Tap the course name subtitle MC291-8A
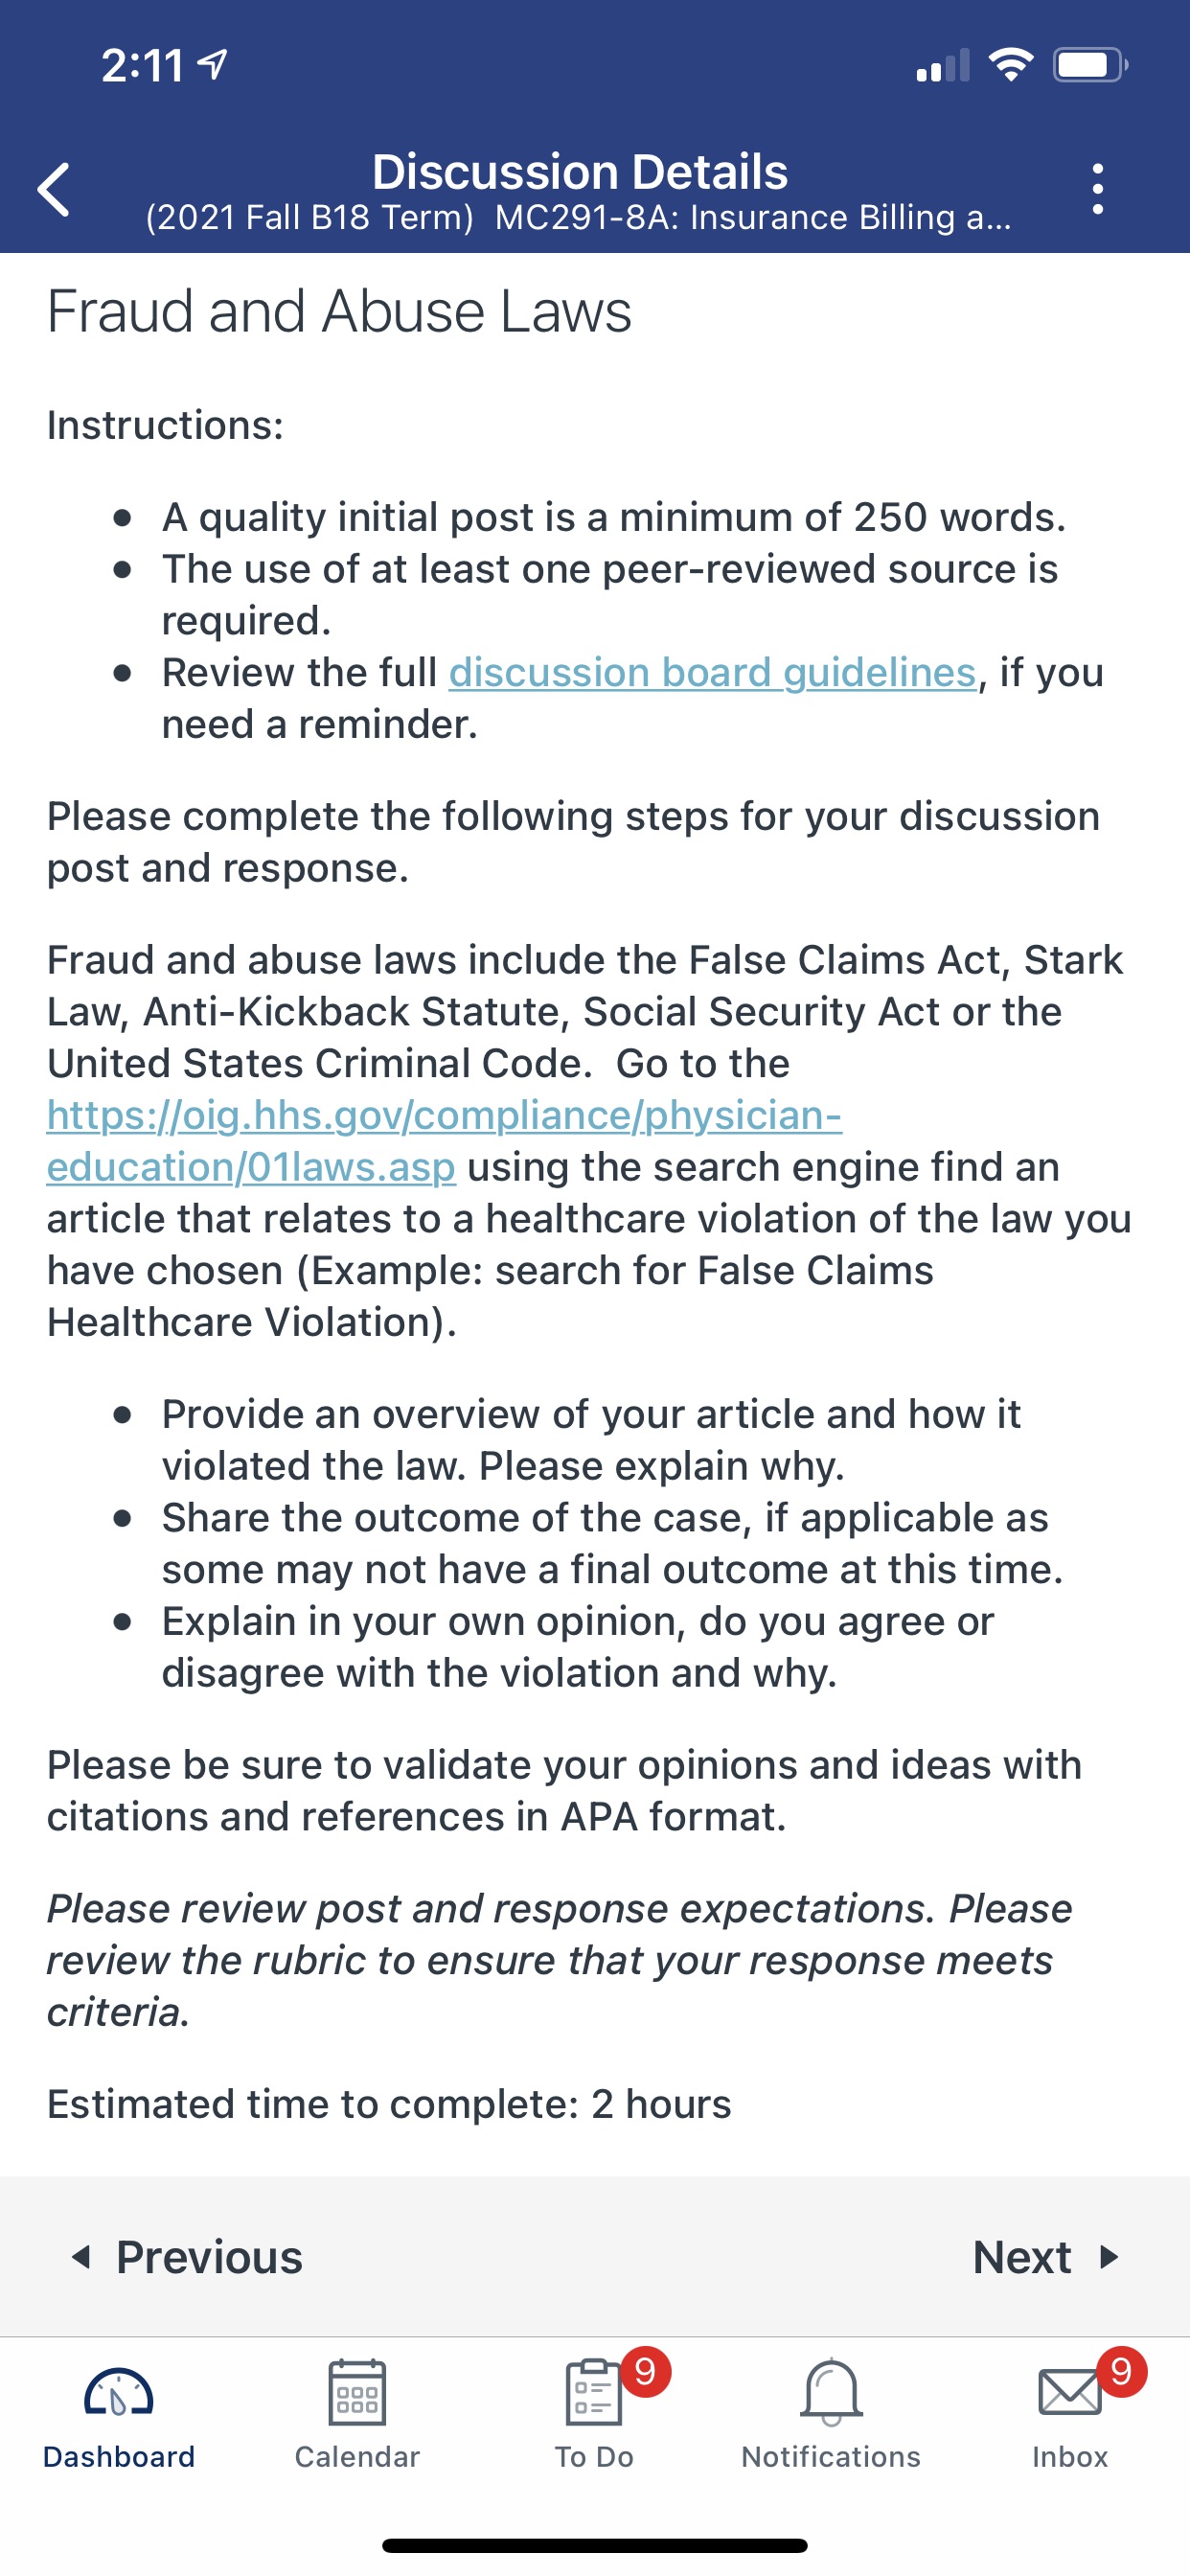 753,218
